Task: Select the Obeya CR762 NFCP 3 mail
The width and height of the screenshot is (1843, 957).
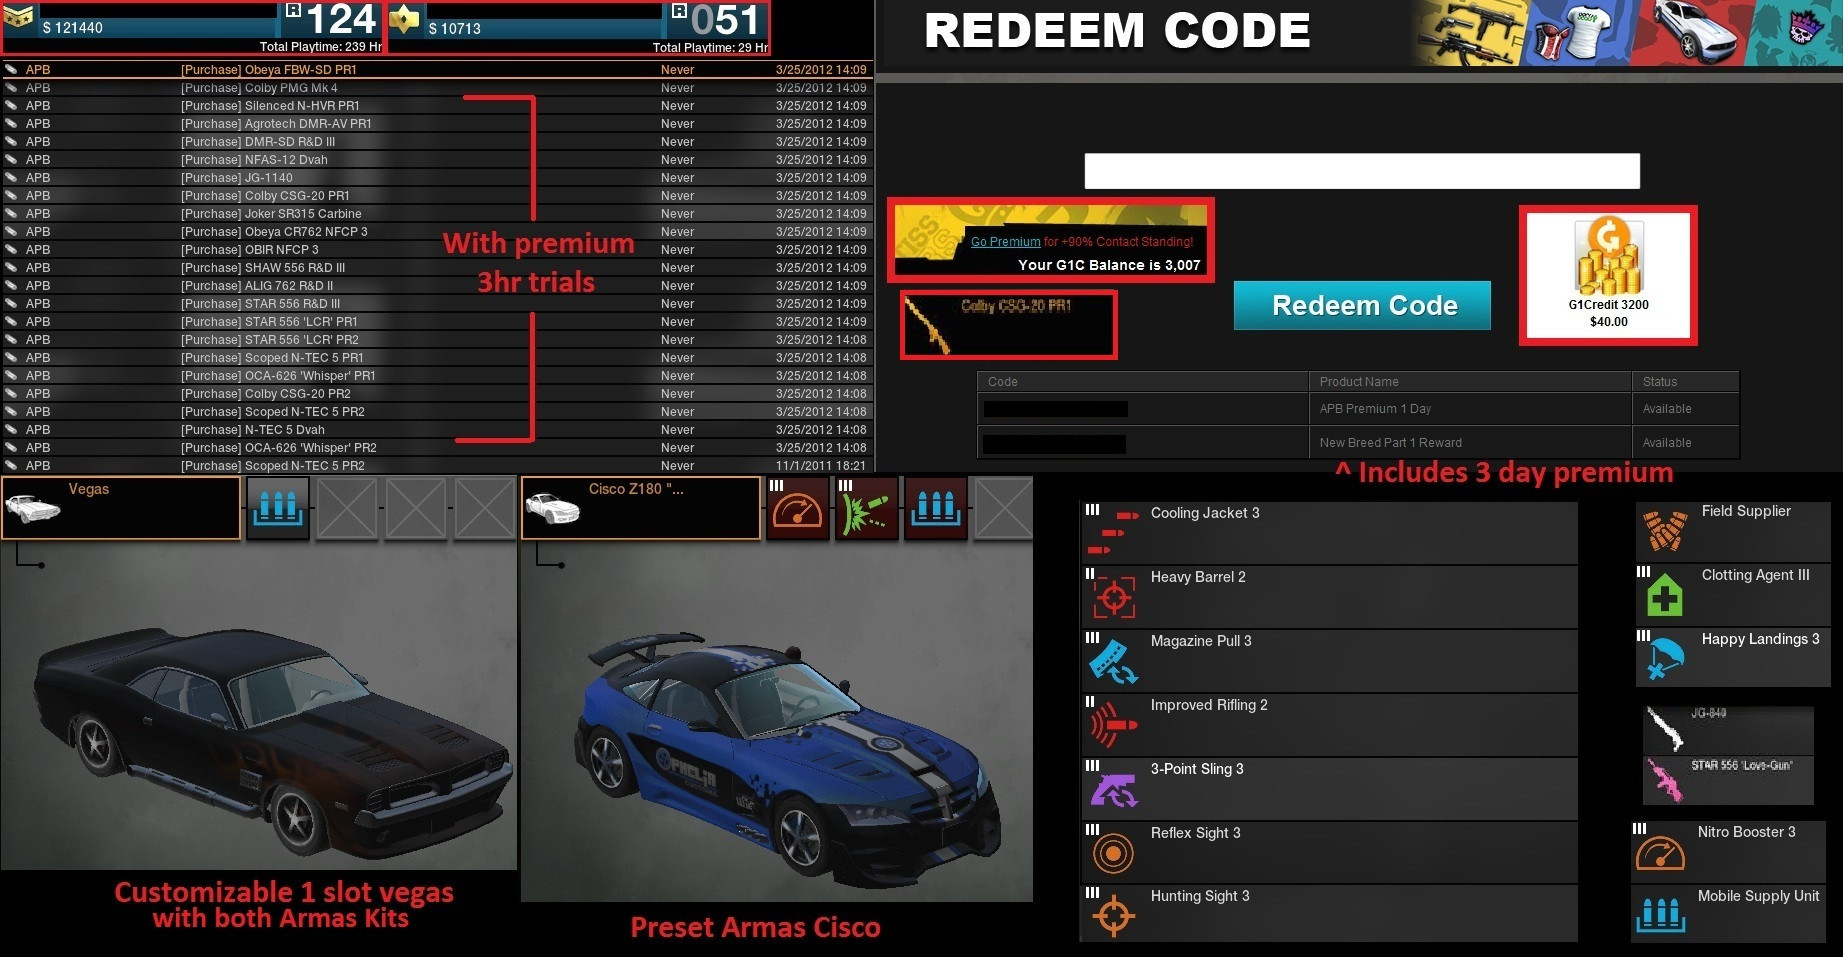Action: click(x=437, y=231)
